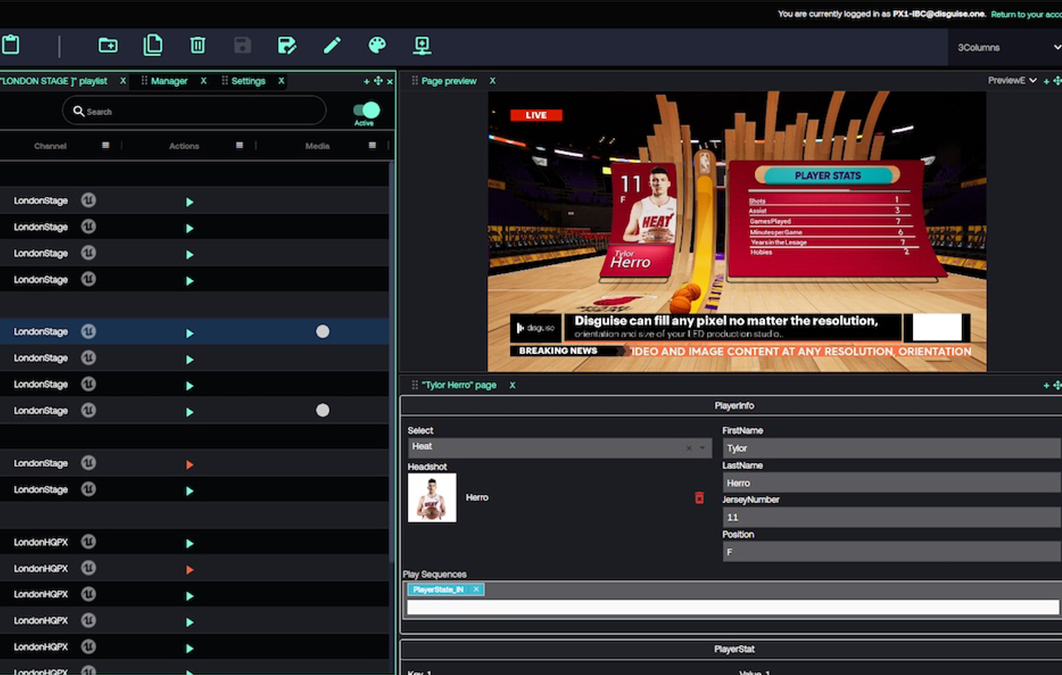Click the white Play Sequences input box
Viewport: 1062px width, 675px height.
733,607
